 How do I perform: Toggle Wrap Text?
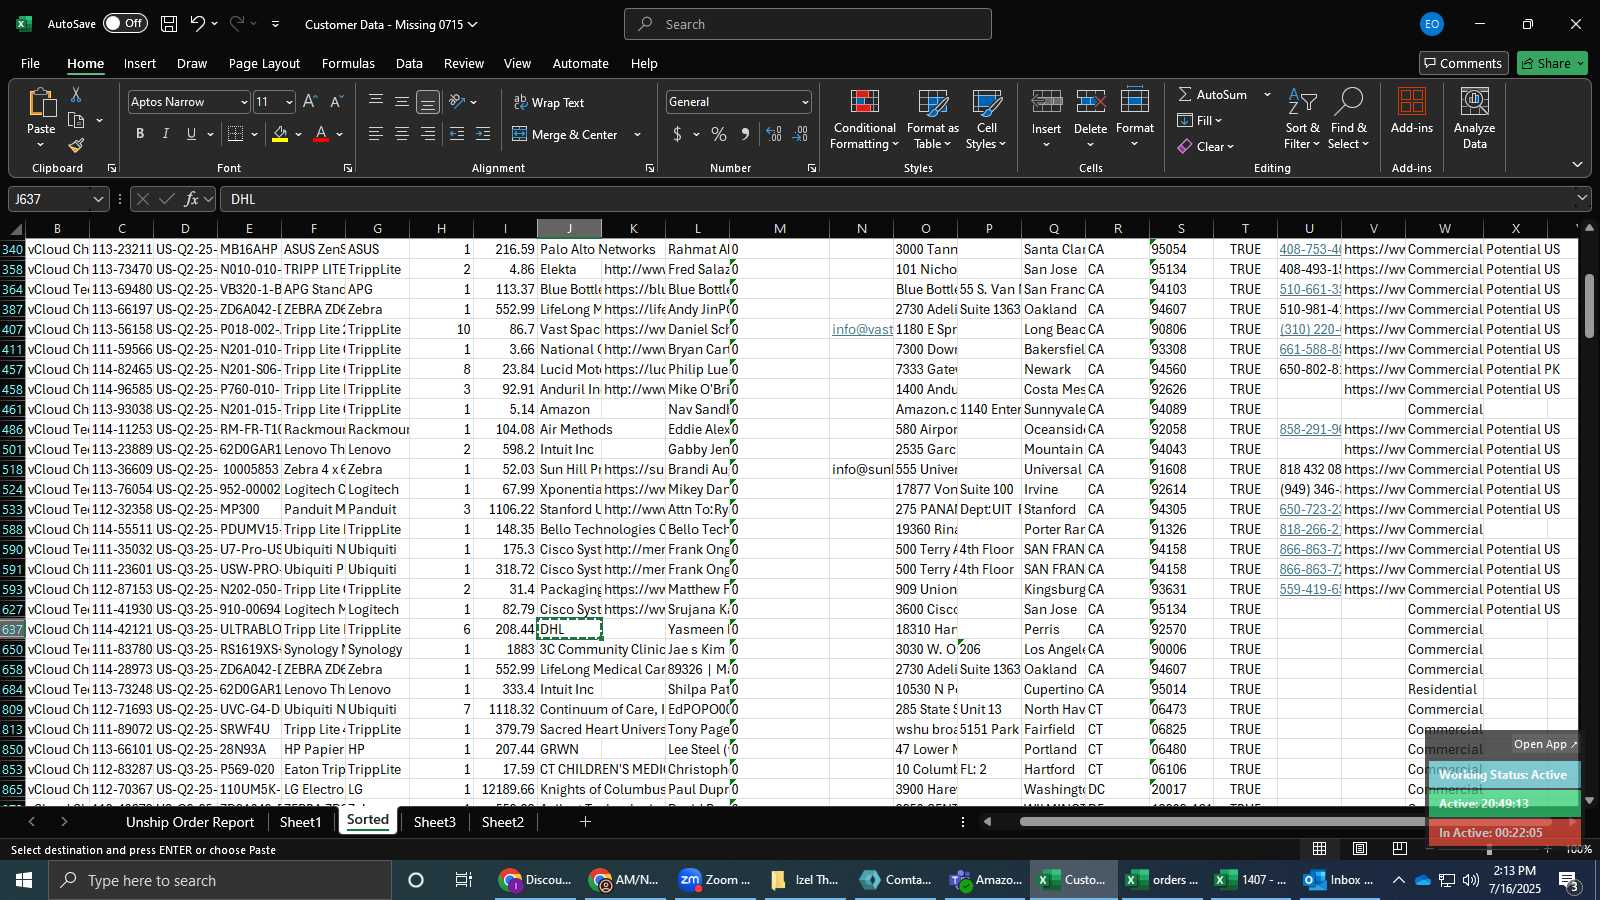point(549,102)
